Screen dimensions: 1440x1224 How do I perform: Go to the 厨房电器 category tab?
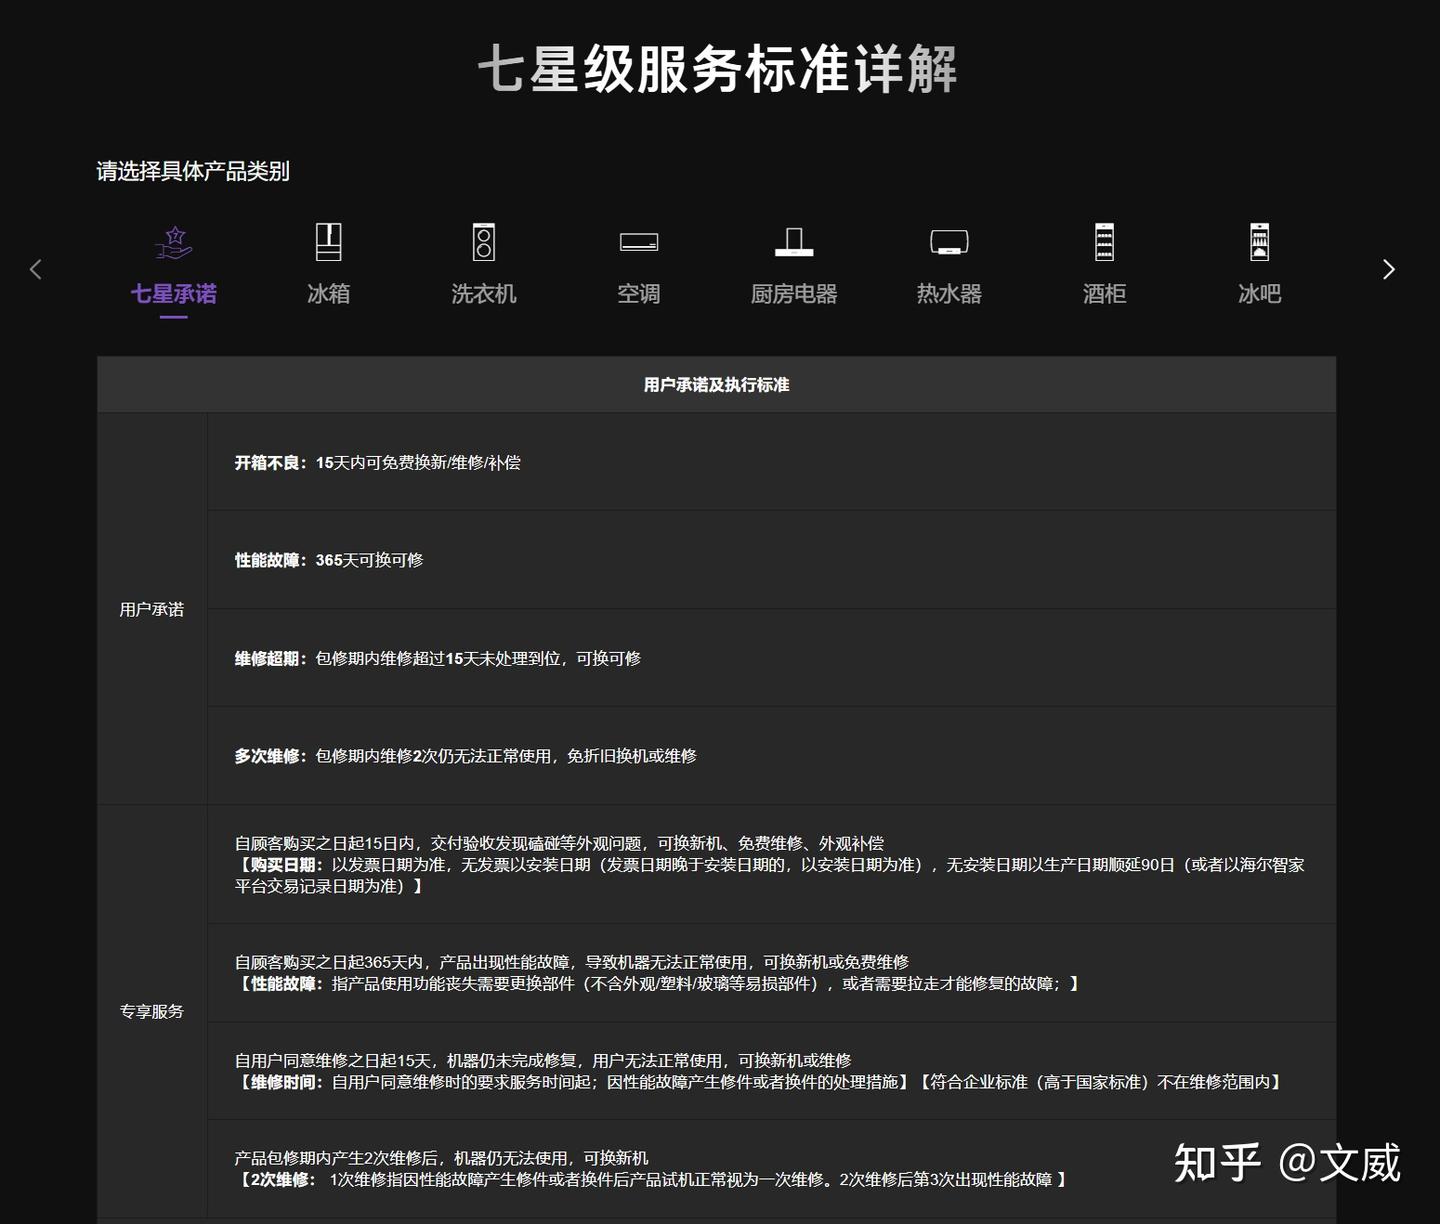pyautogui.click(x=794, y=294)
